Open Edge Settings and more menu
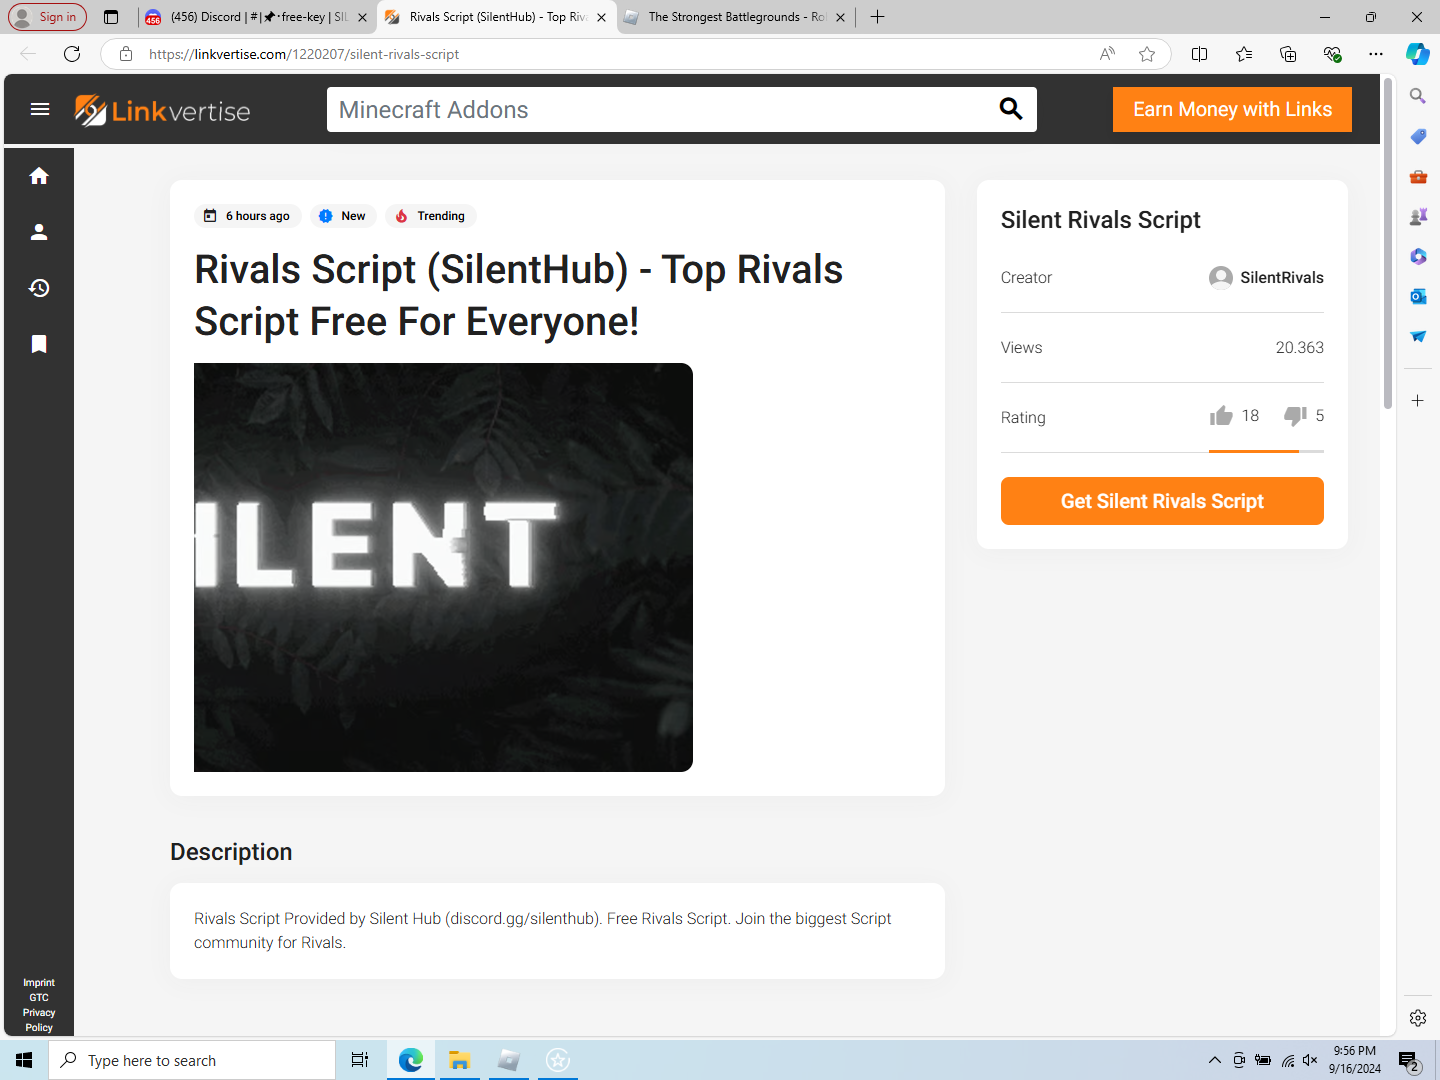 (x=1376, y=54)
